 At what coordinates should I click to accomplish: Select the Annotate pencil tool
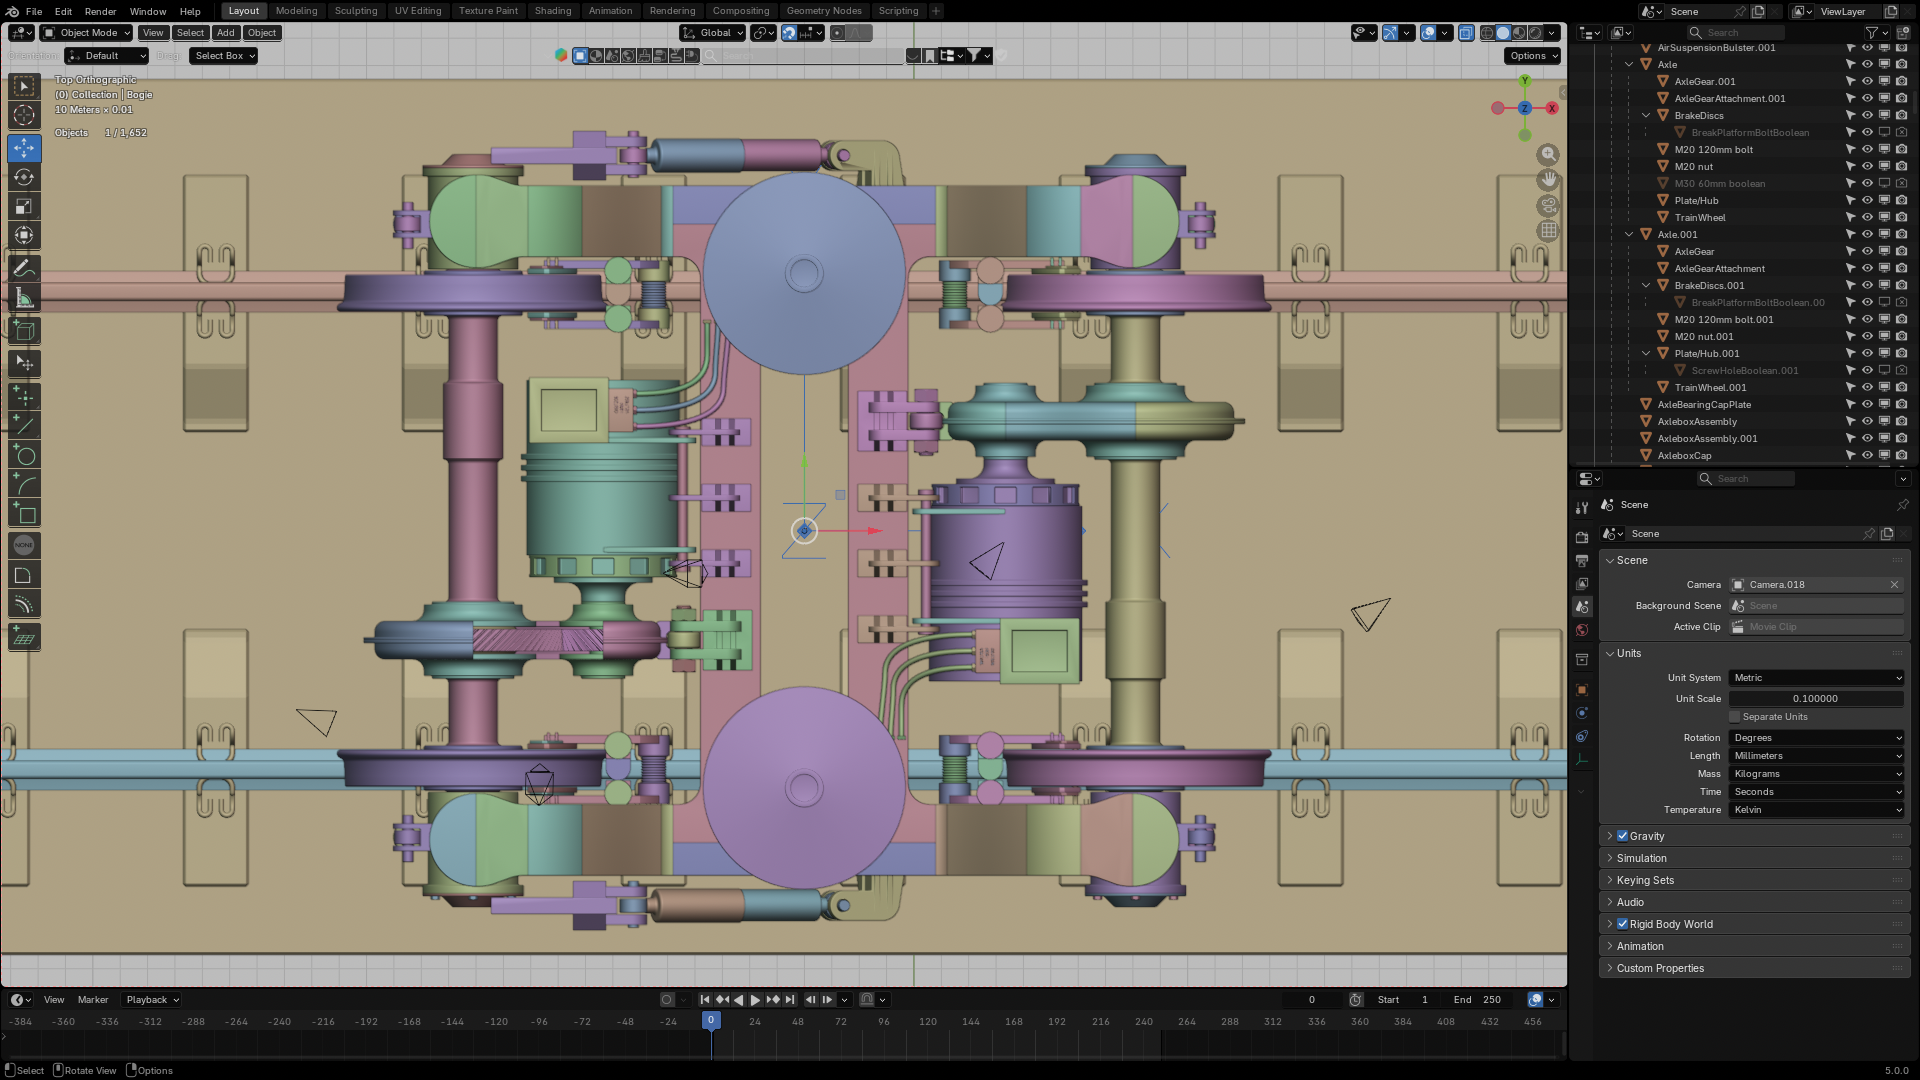(25, 268)
